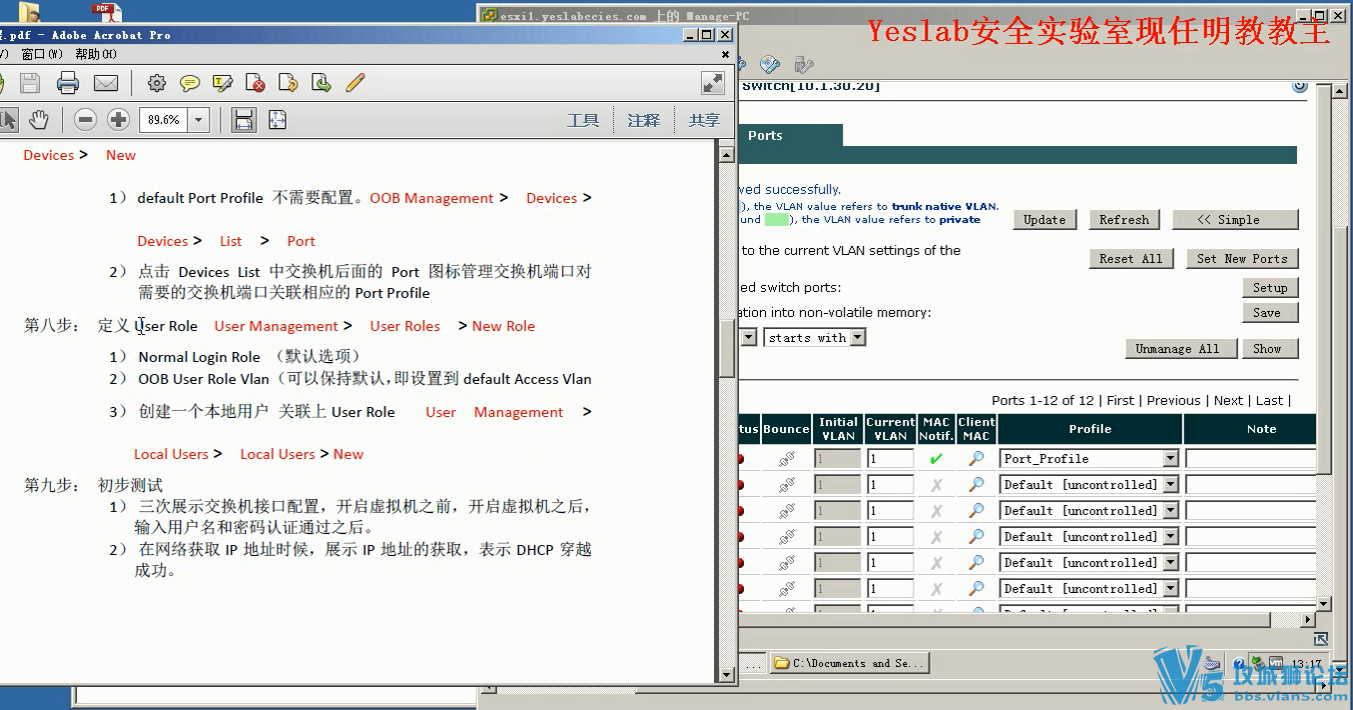Toggle MAC Notif green check in Port_Profile row

click(936, 459)
